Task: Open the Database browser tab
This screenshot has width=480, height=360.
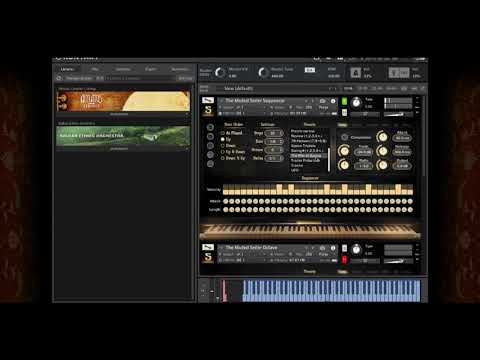Action: pyautogui.click(x=123, y=69)
